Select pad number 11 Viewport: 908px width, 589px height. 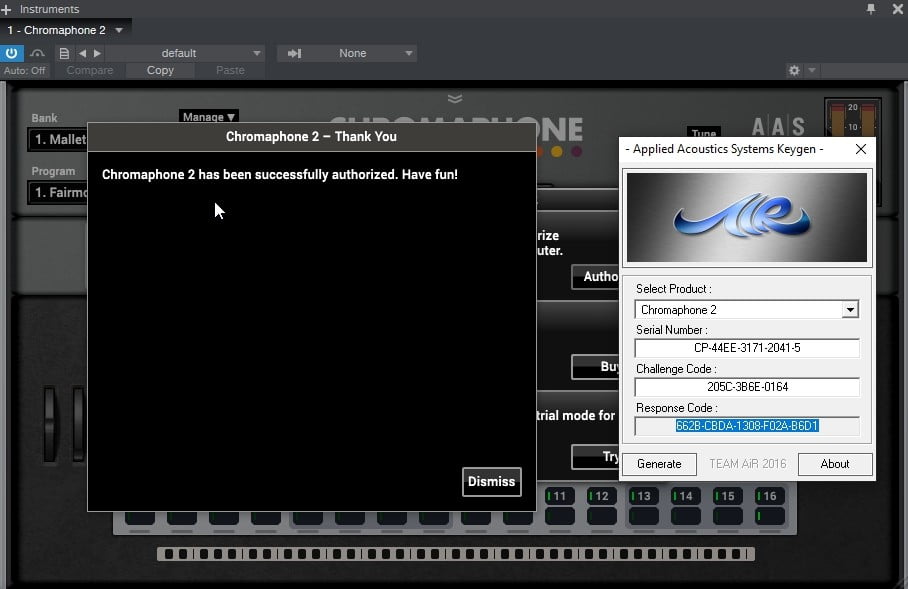(559, 496)
